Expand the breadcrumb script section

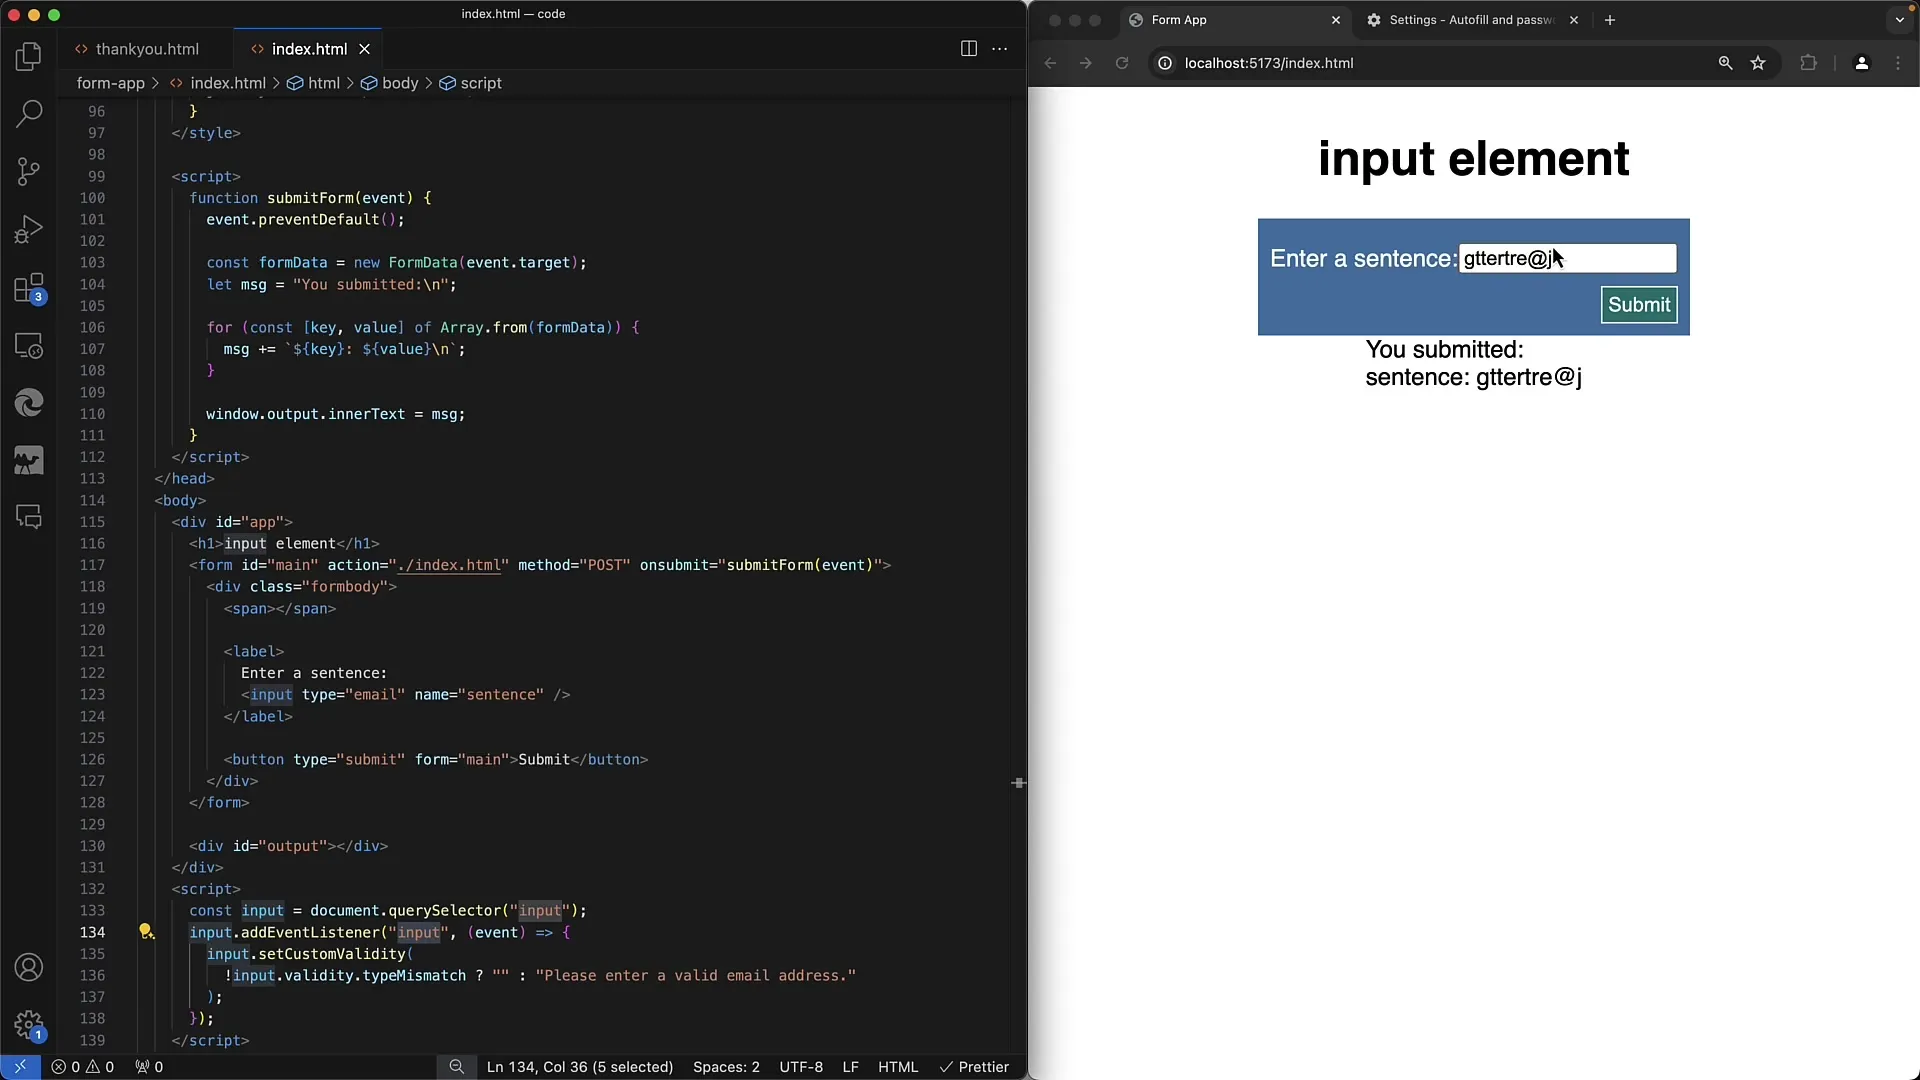pos(480,82)
